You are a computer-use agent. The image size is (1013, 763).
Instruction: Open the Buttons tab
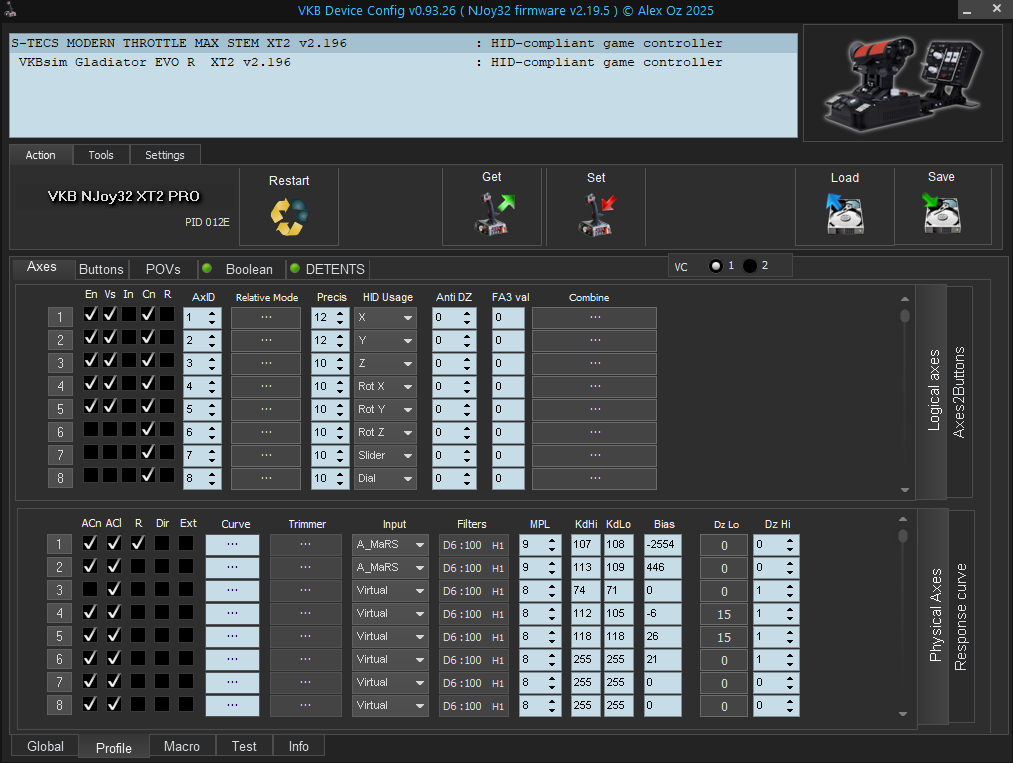click(x=101, y=269)
